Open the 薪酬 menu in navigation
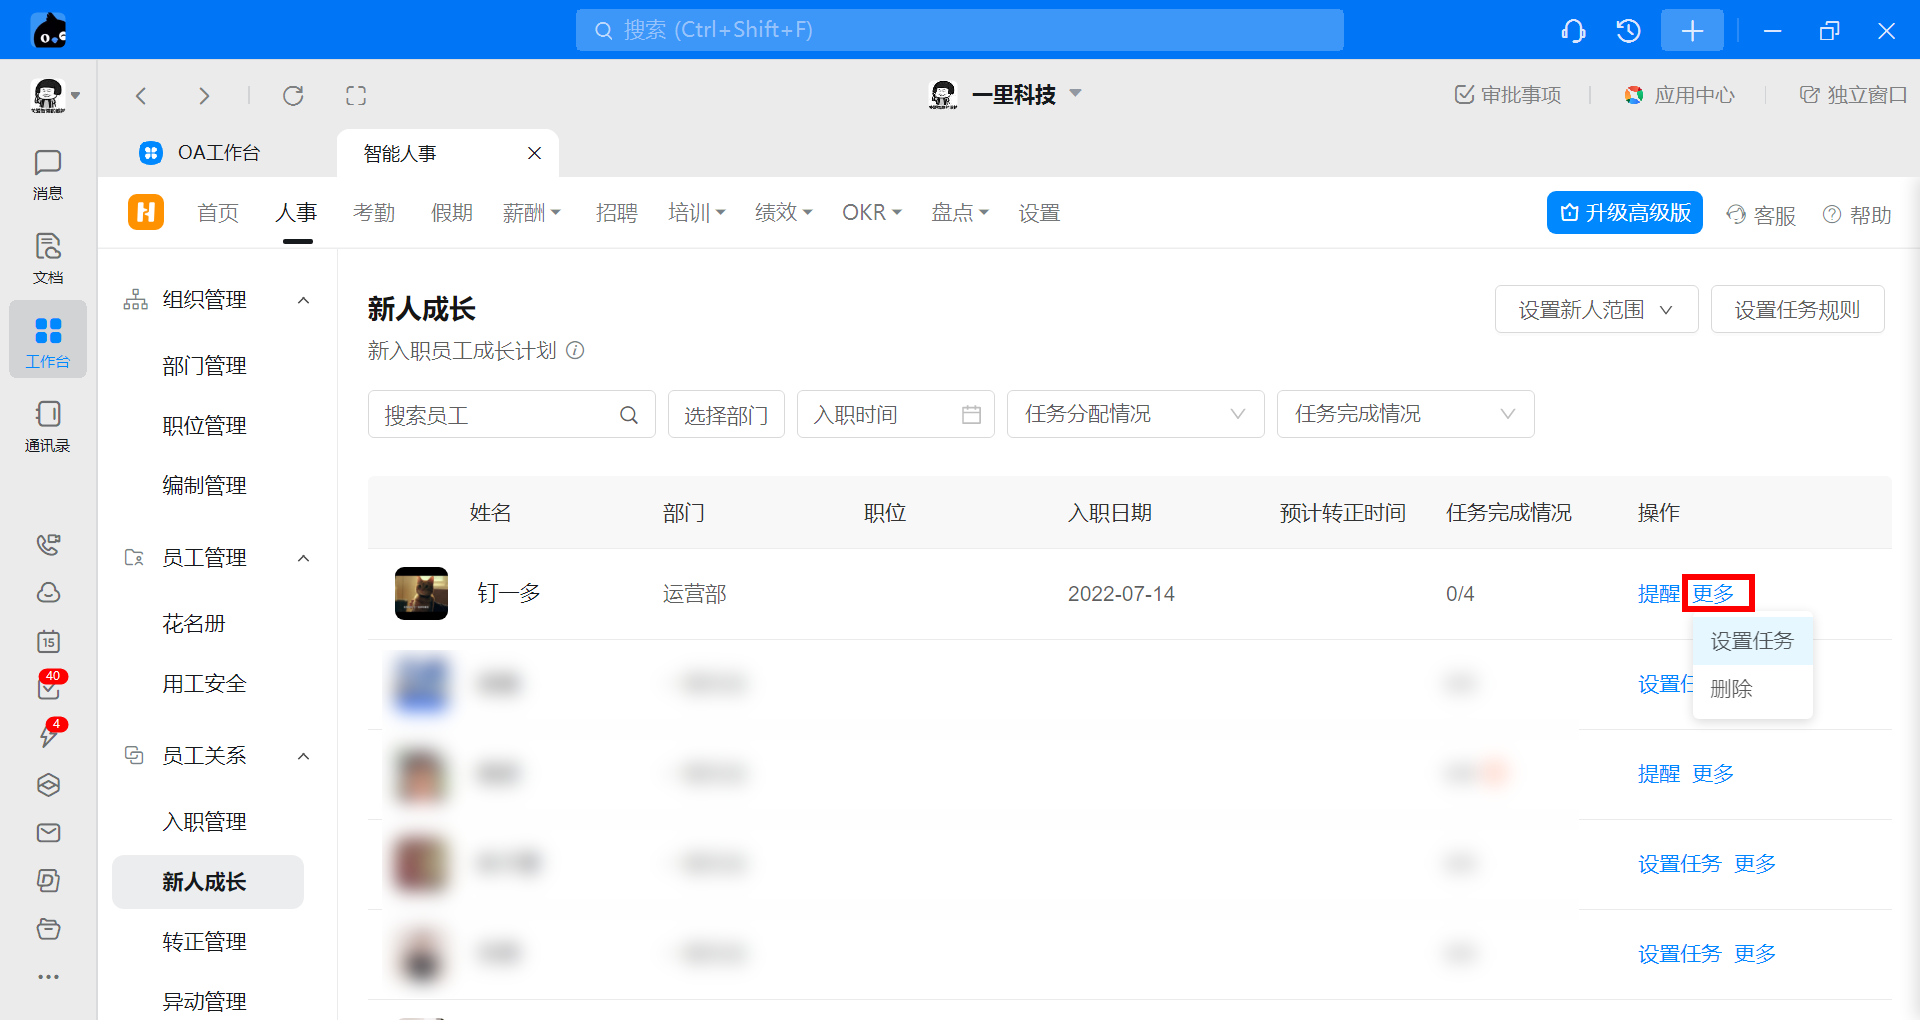1920x1020 pixels. point(531,213)
